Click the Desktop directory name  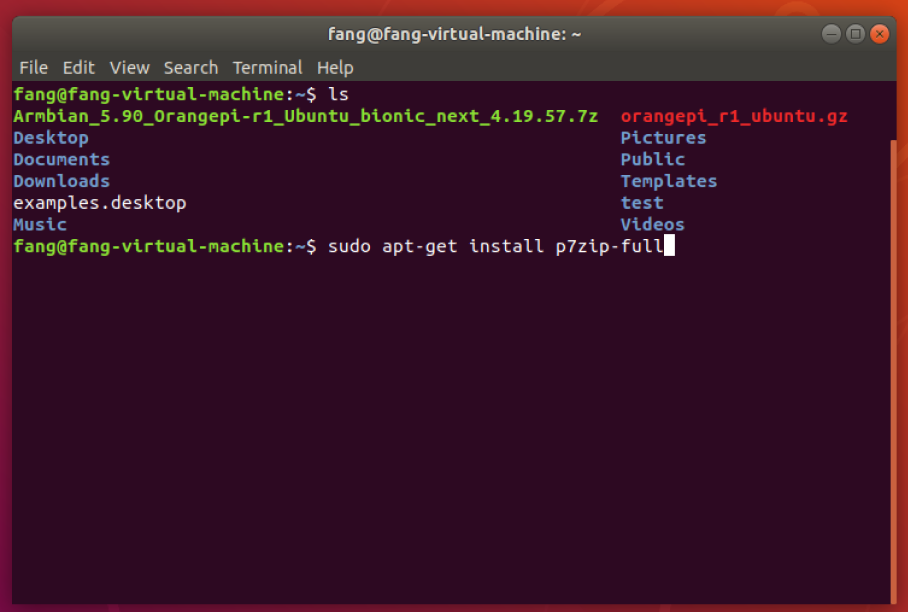(51, 138)
